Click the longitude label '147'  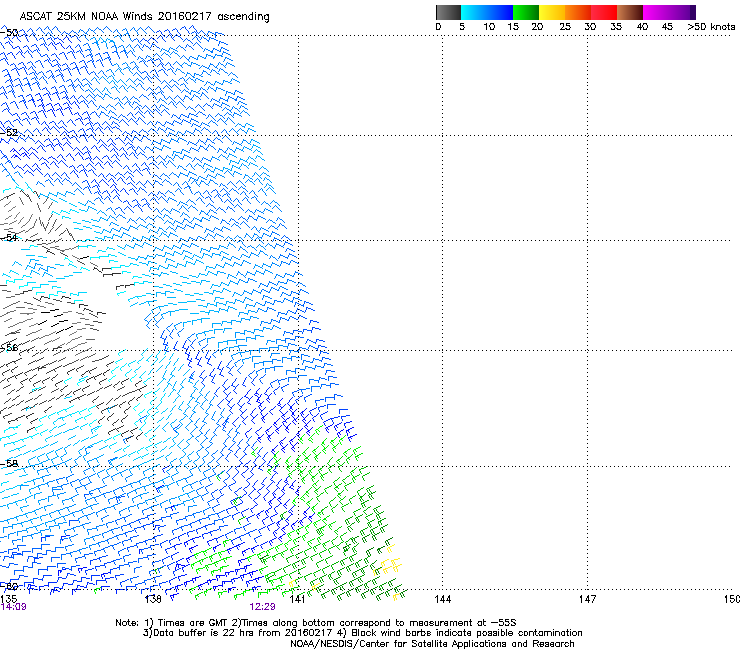click(587, 599)
